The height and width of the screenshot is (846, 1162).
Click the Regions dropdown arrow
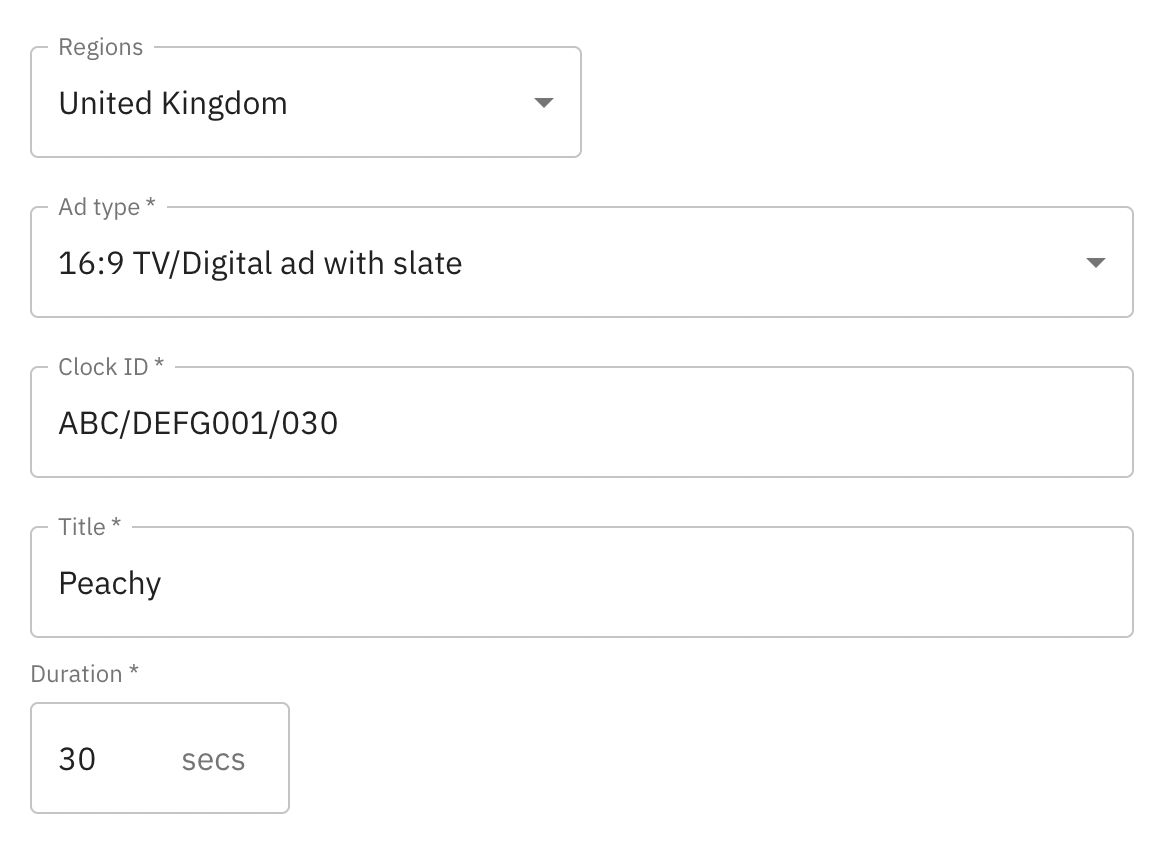click(x=544, y=103)
